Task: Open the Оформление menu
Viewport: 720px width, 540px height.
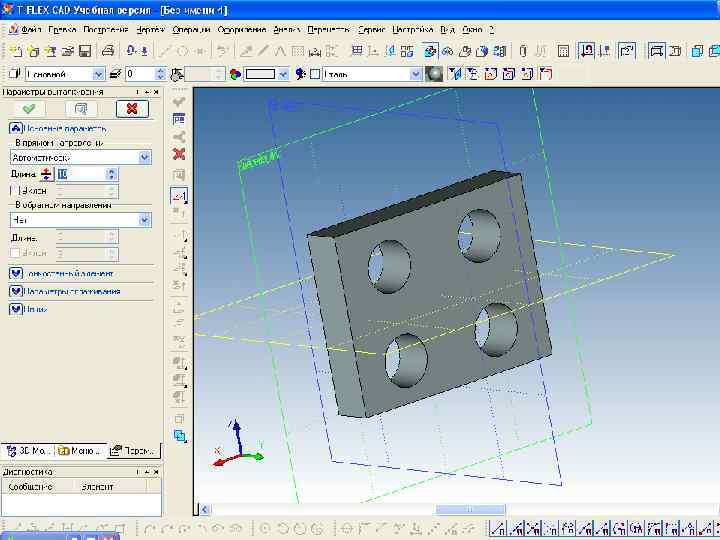Action: [x=242, y=30]
